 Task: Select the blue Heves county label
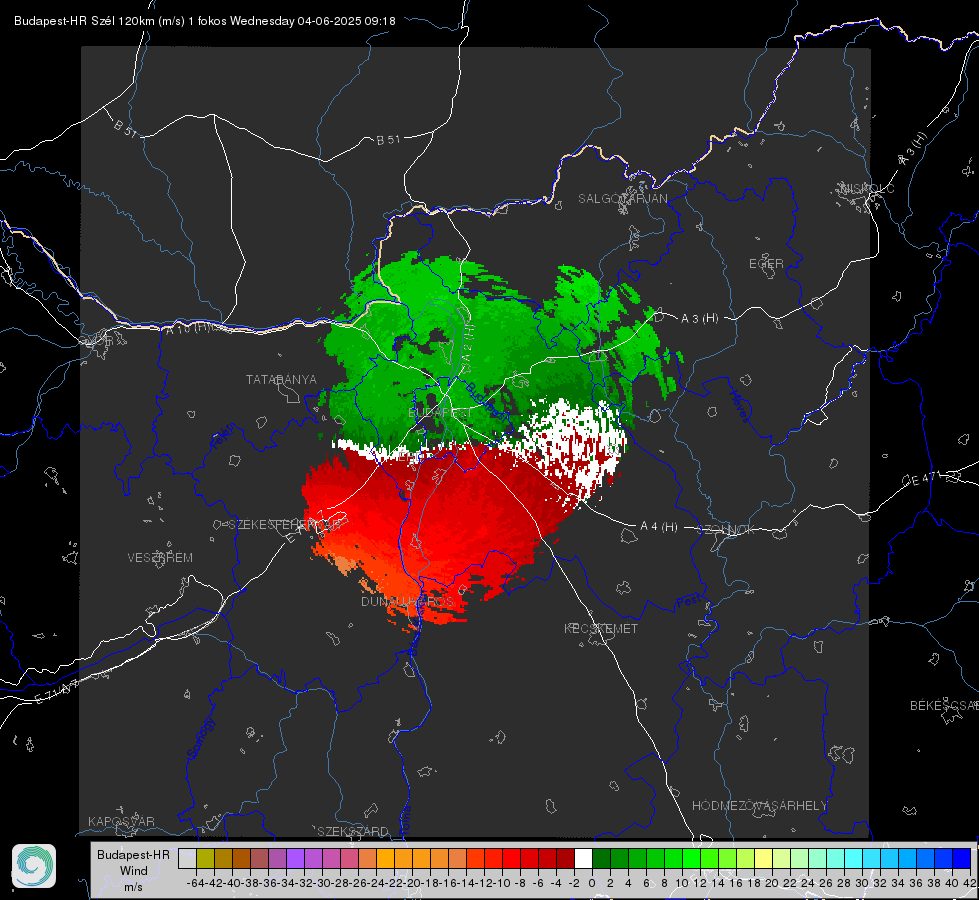pos(739,405)
